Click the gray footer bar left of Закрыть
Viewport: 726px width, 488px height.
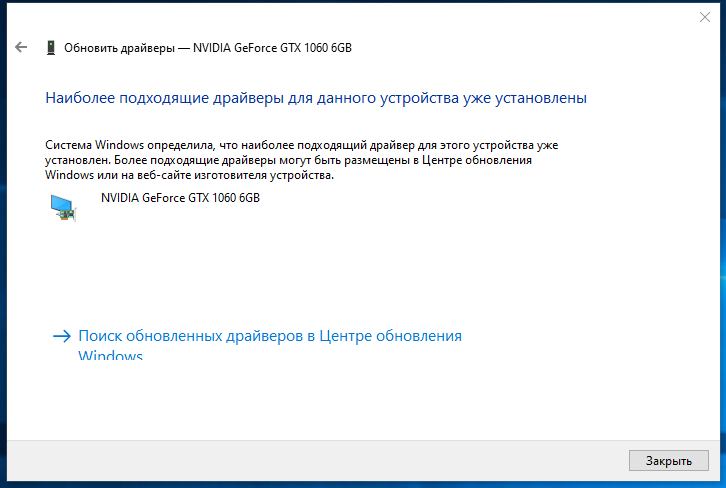317,461
